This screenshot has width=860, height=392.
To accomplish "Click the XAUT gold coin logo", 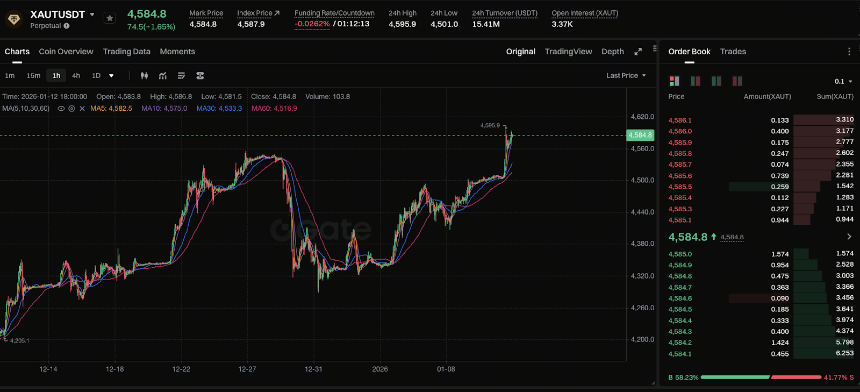I will pos(13,19).
